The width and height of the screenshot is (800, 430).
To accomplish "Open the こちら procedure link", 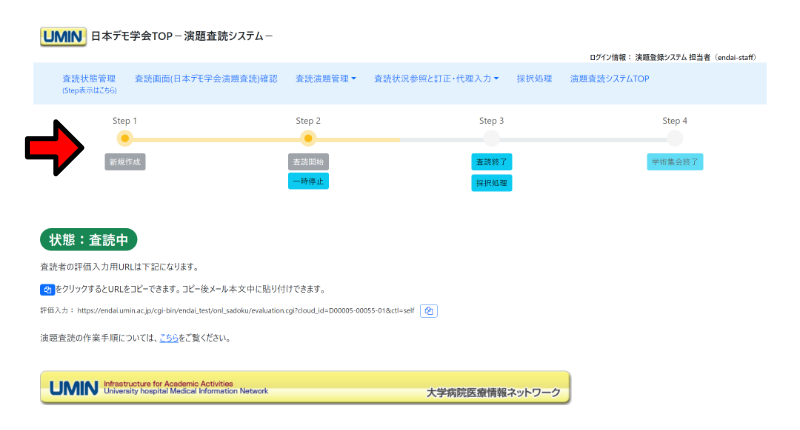I will click(168, 338).
